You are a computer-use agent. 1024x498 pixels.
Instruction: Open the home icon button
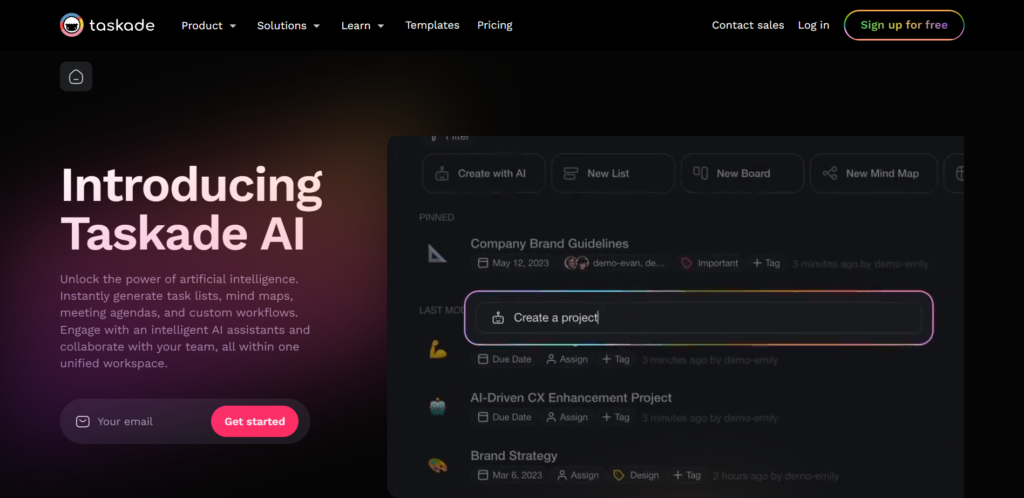tap(76, 76)
